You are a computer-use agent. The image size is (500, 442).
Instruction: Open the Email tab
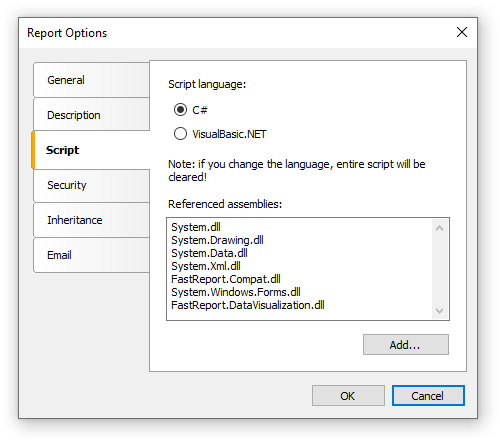tap(91, 255)
